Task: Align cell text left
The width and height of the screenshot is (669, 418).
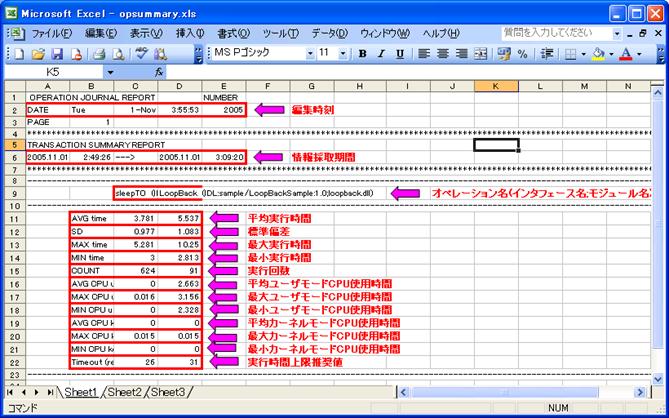Action: point(424,54)
